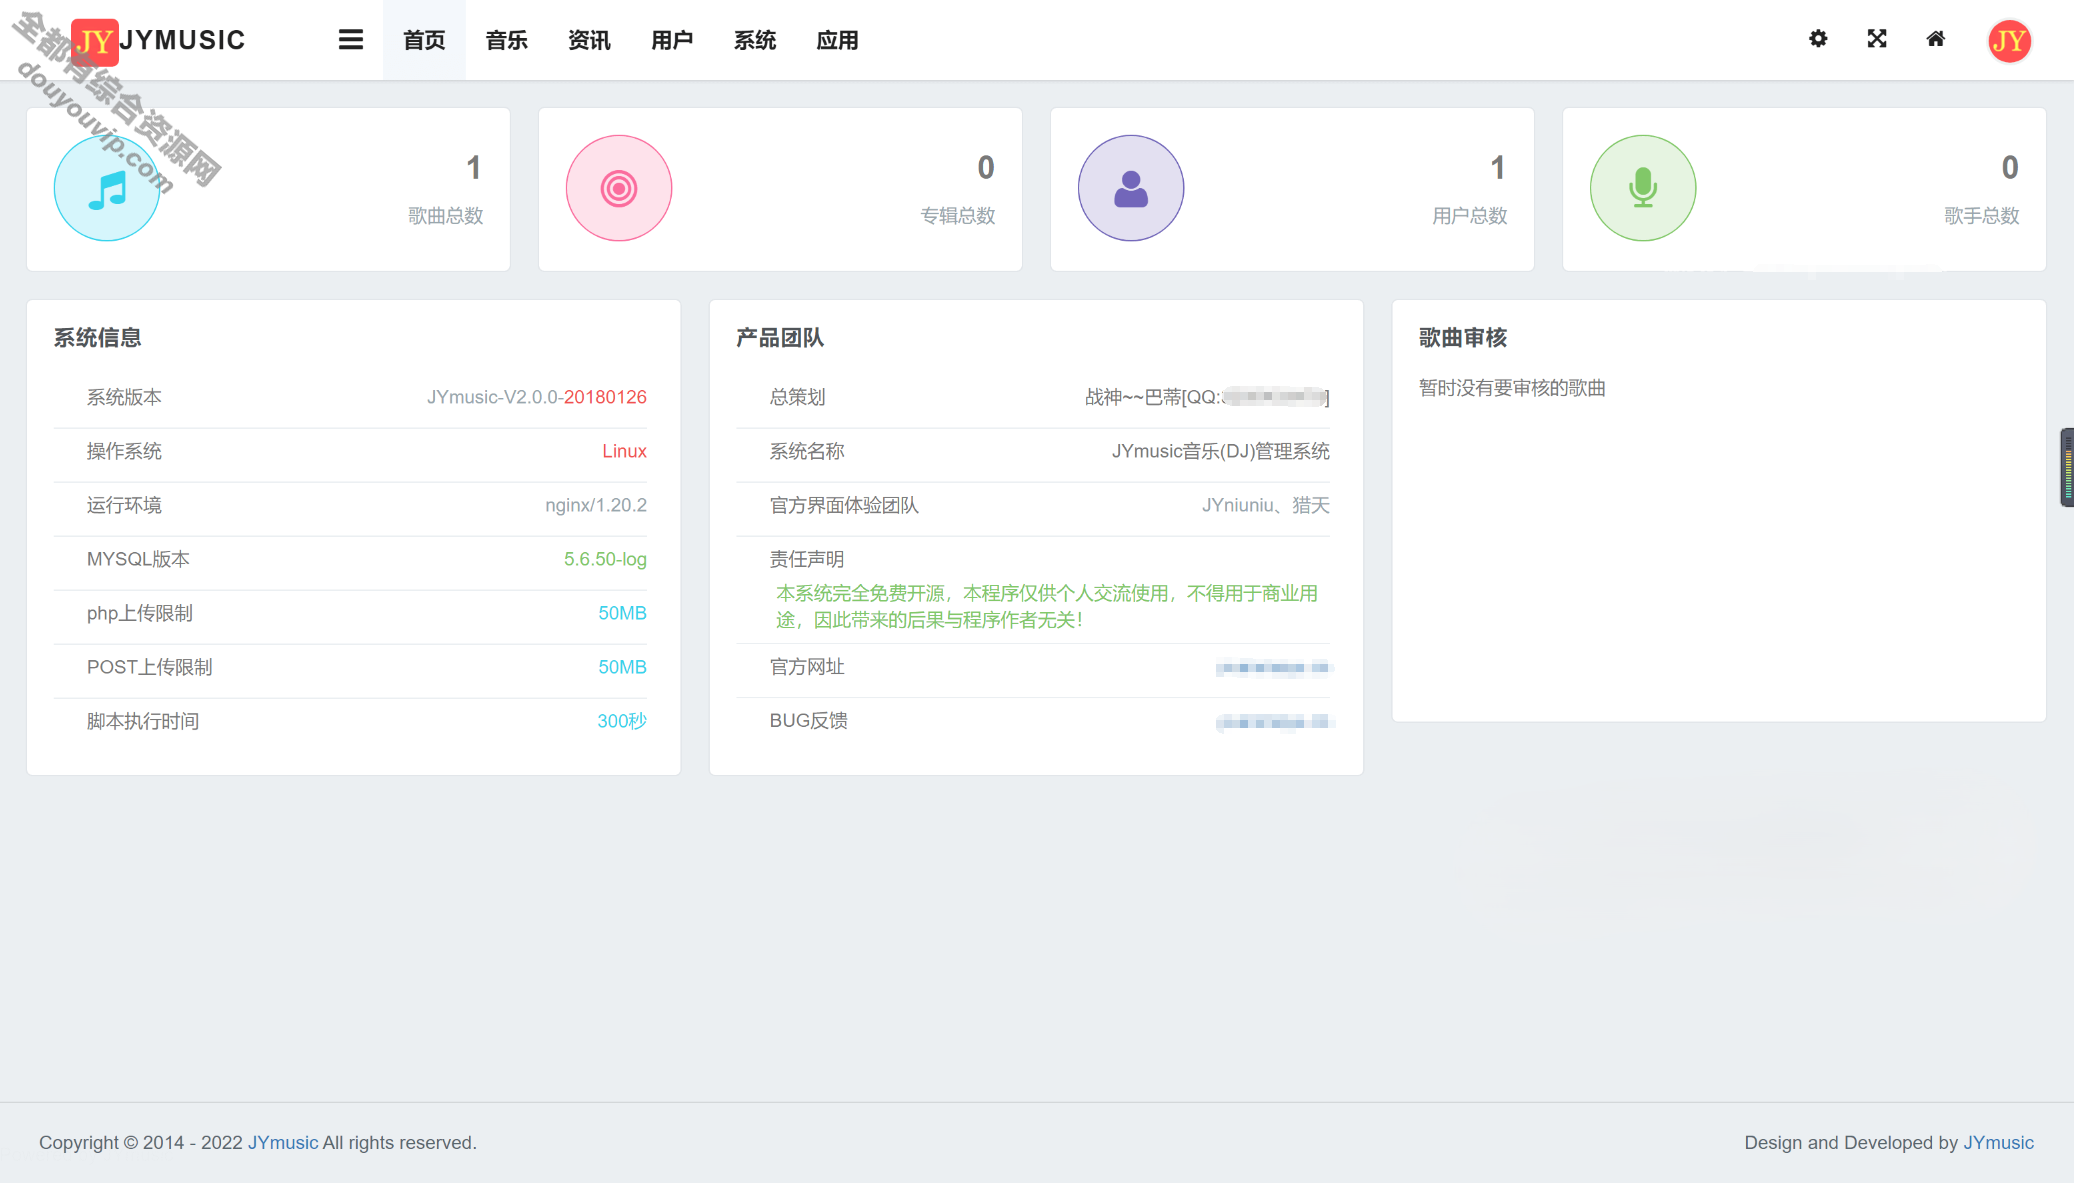The image size is (2074, 1183).
Task: Click the 产品团队 panel heading
Action: [x=780, y=338]
